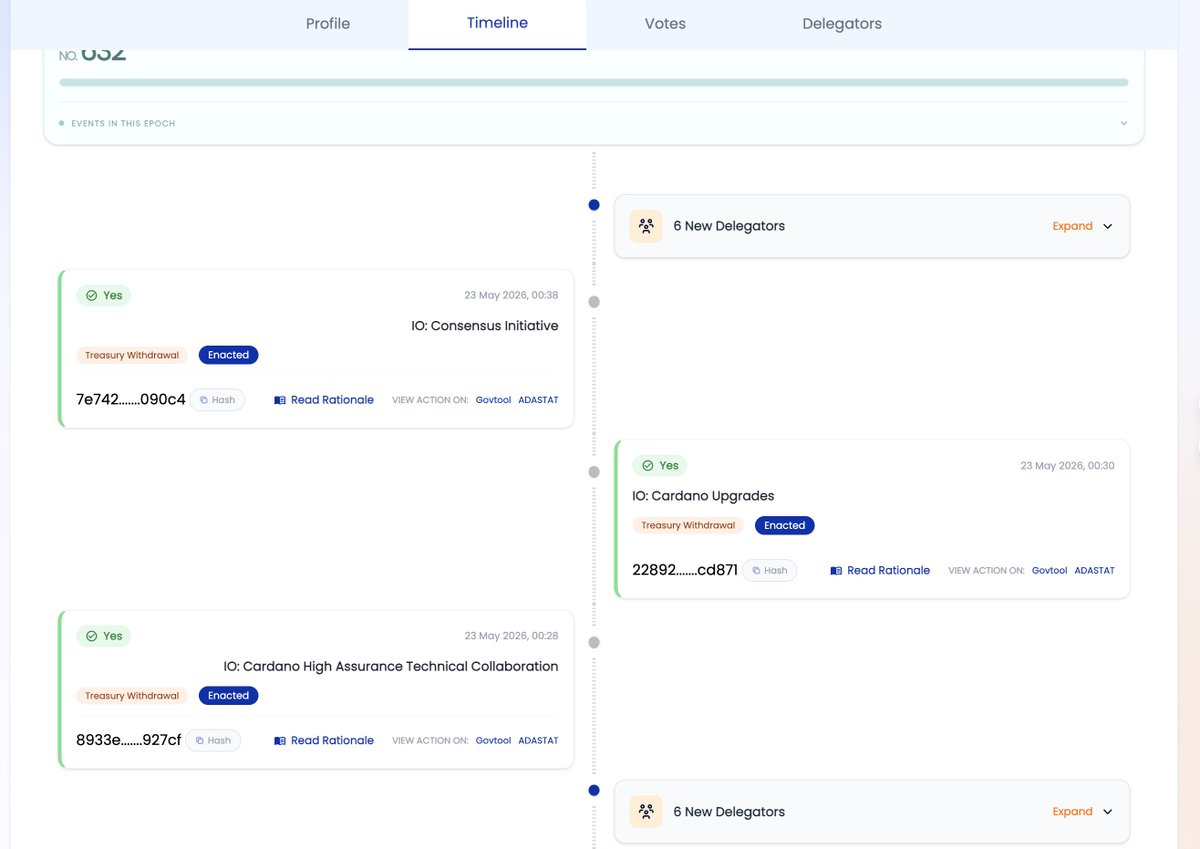This screenshot has height=849, width=1200.
Task: Click the chevron on bottom New Delegators card
Action: coord(1107,812)
